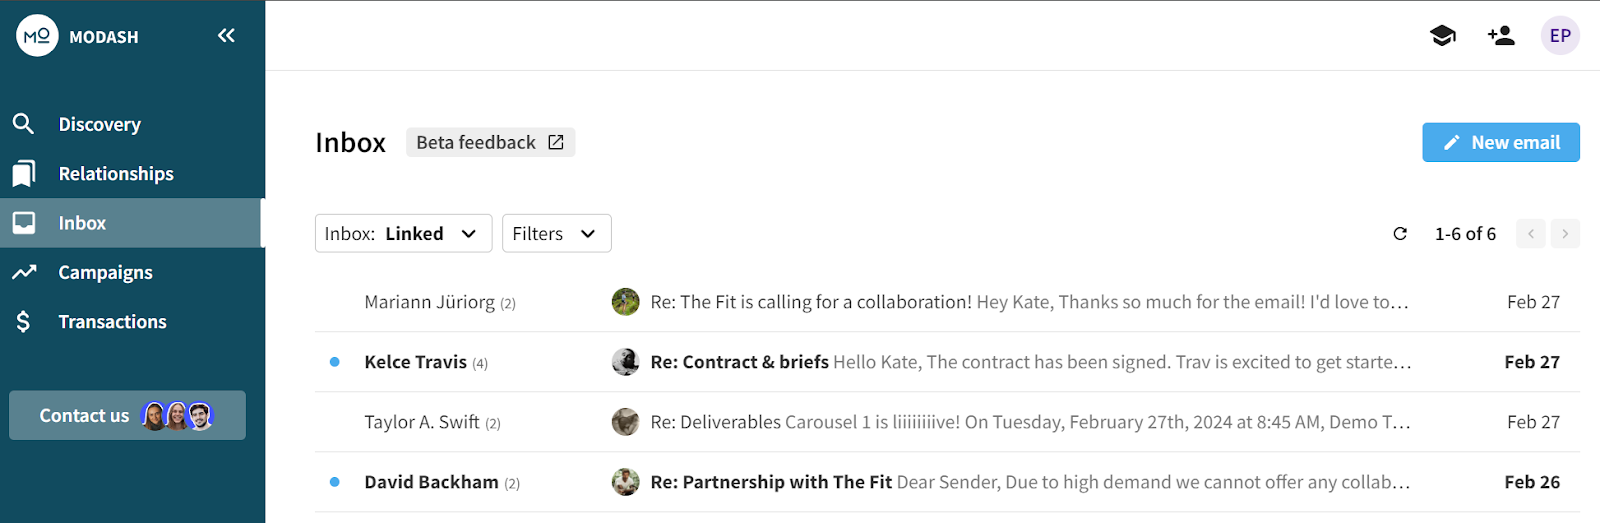Click David Backham's sender avatar thumbnail
The image size is (1600, 523).
(x=625, y=482)
